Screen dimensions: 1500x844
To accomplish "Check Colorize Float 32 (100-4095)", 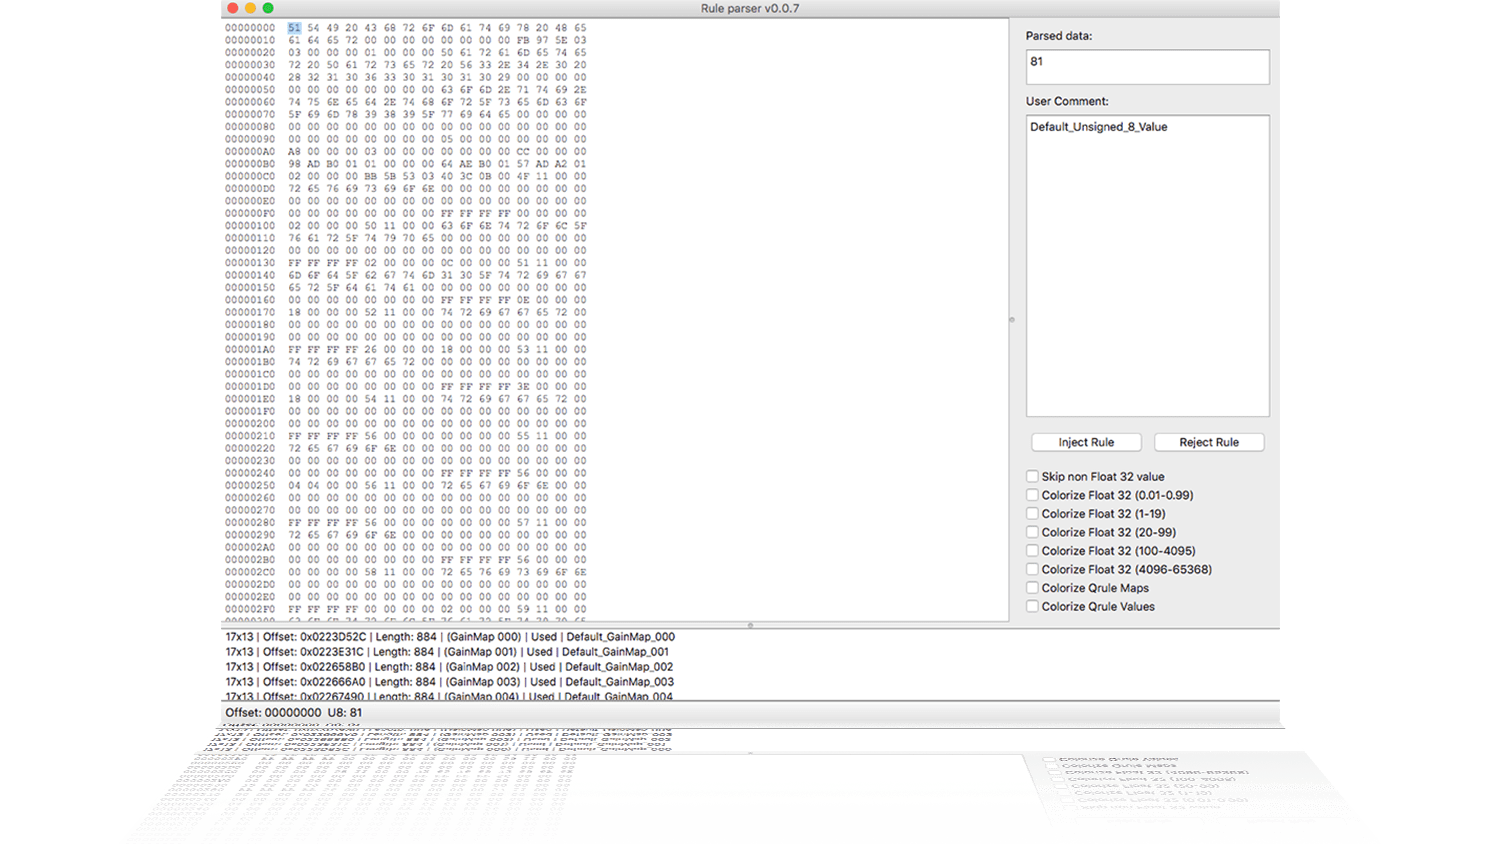I will (x=1031, y=551).
